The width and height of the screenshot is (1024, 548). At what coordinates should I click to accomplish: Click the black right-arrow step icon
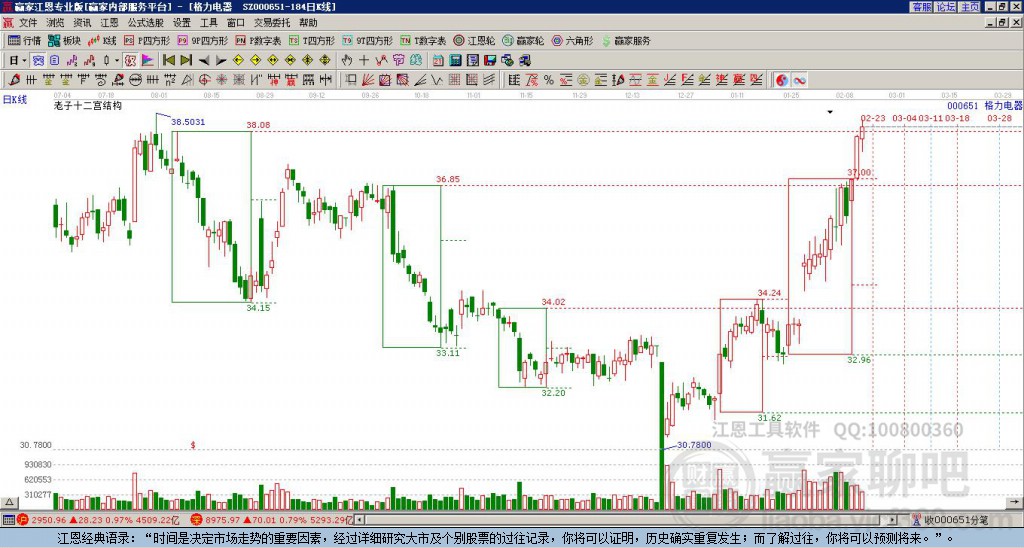coord(221,61)
